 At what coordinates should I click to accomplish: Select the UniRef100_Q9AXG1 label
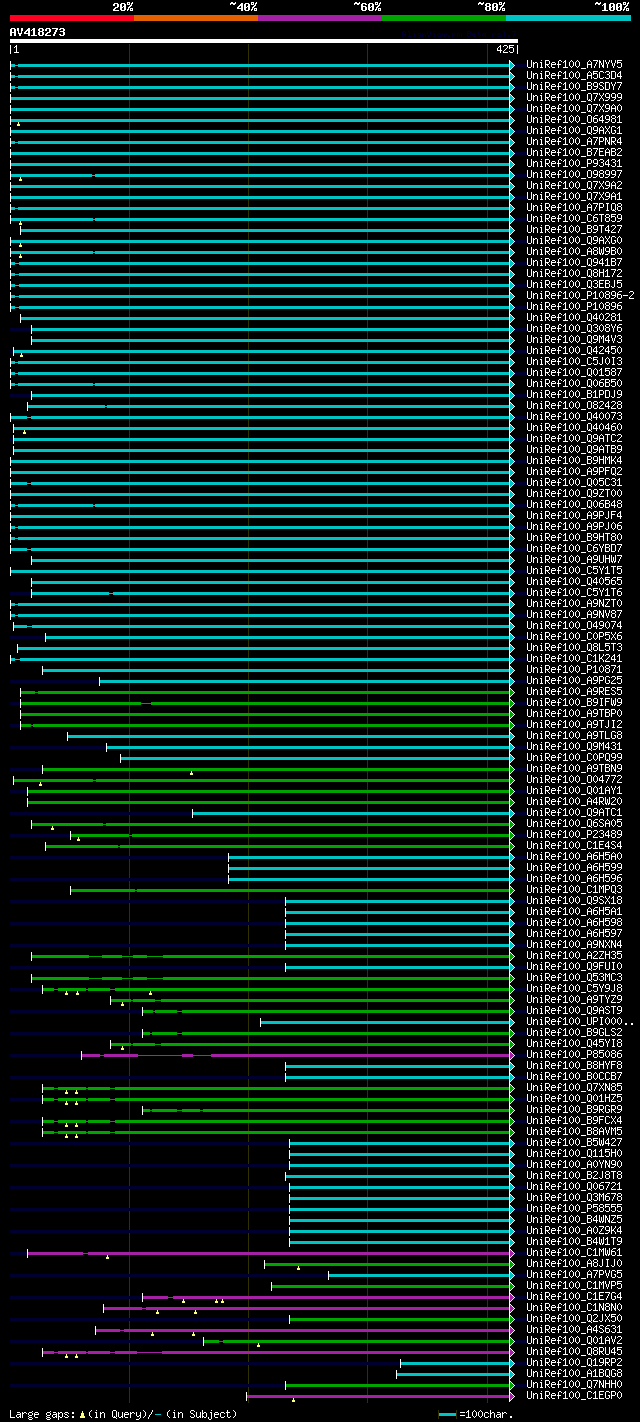point(574,130)
